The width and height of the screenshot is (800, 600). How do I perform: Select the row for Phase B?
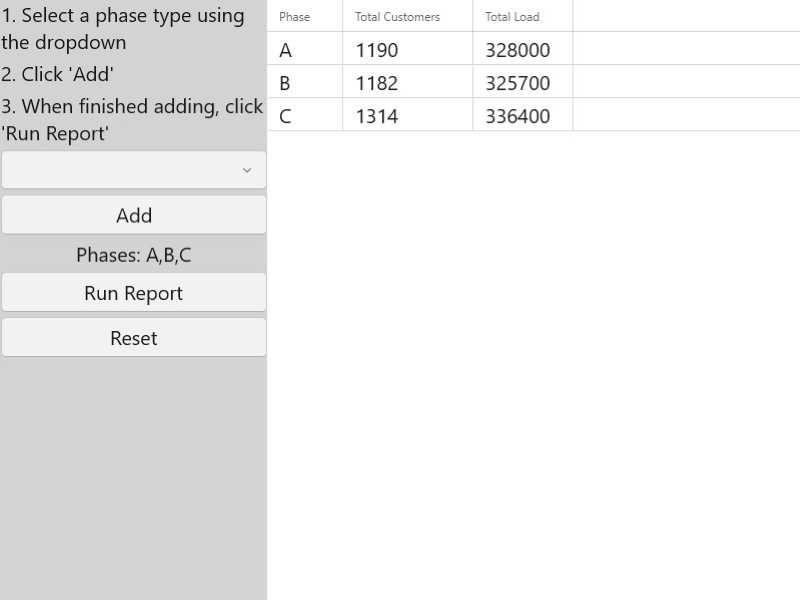285,82
